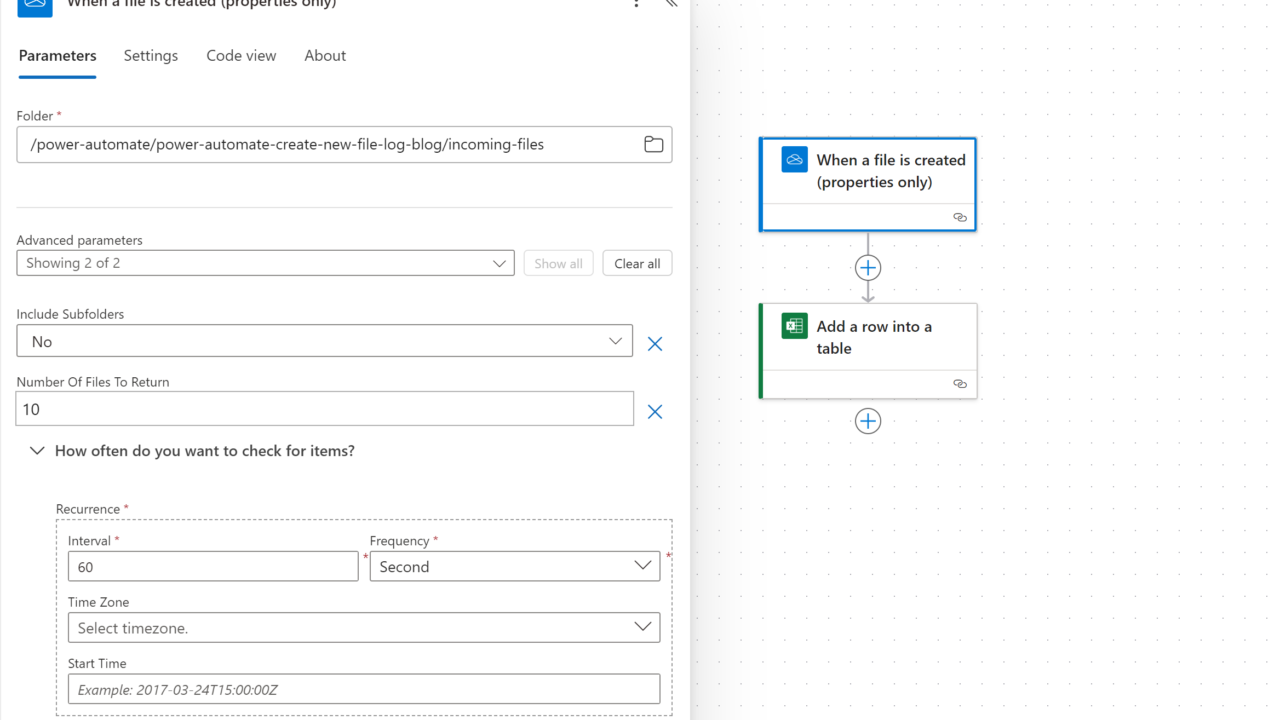Click connection link icon on the trigger card
Image resolution: width=1280 pixels, height=720 pixels.
click(959, 217)
